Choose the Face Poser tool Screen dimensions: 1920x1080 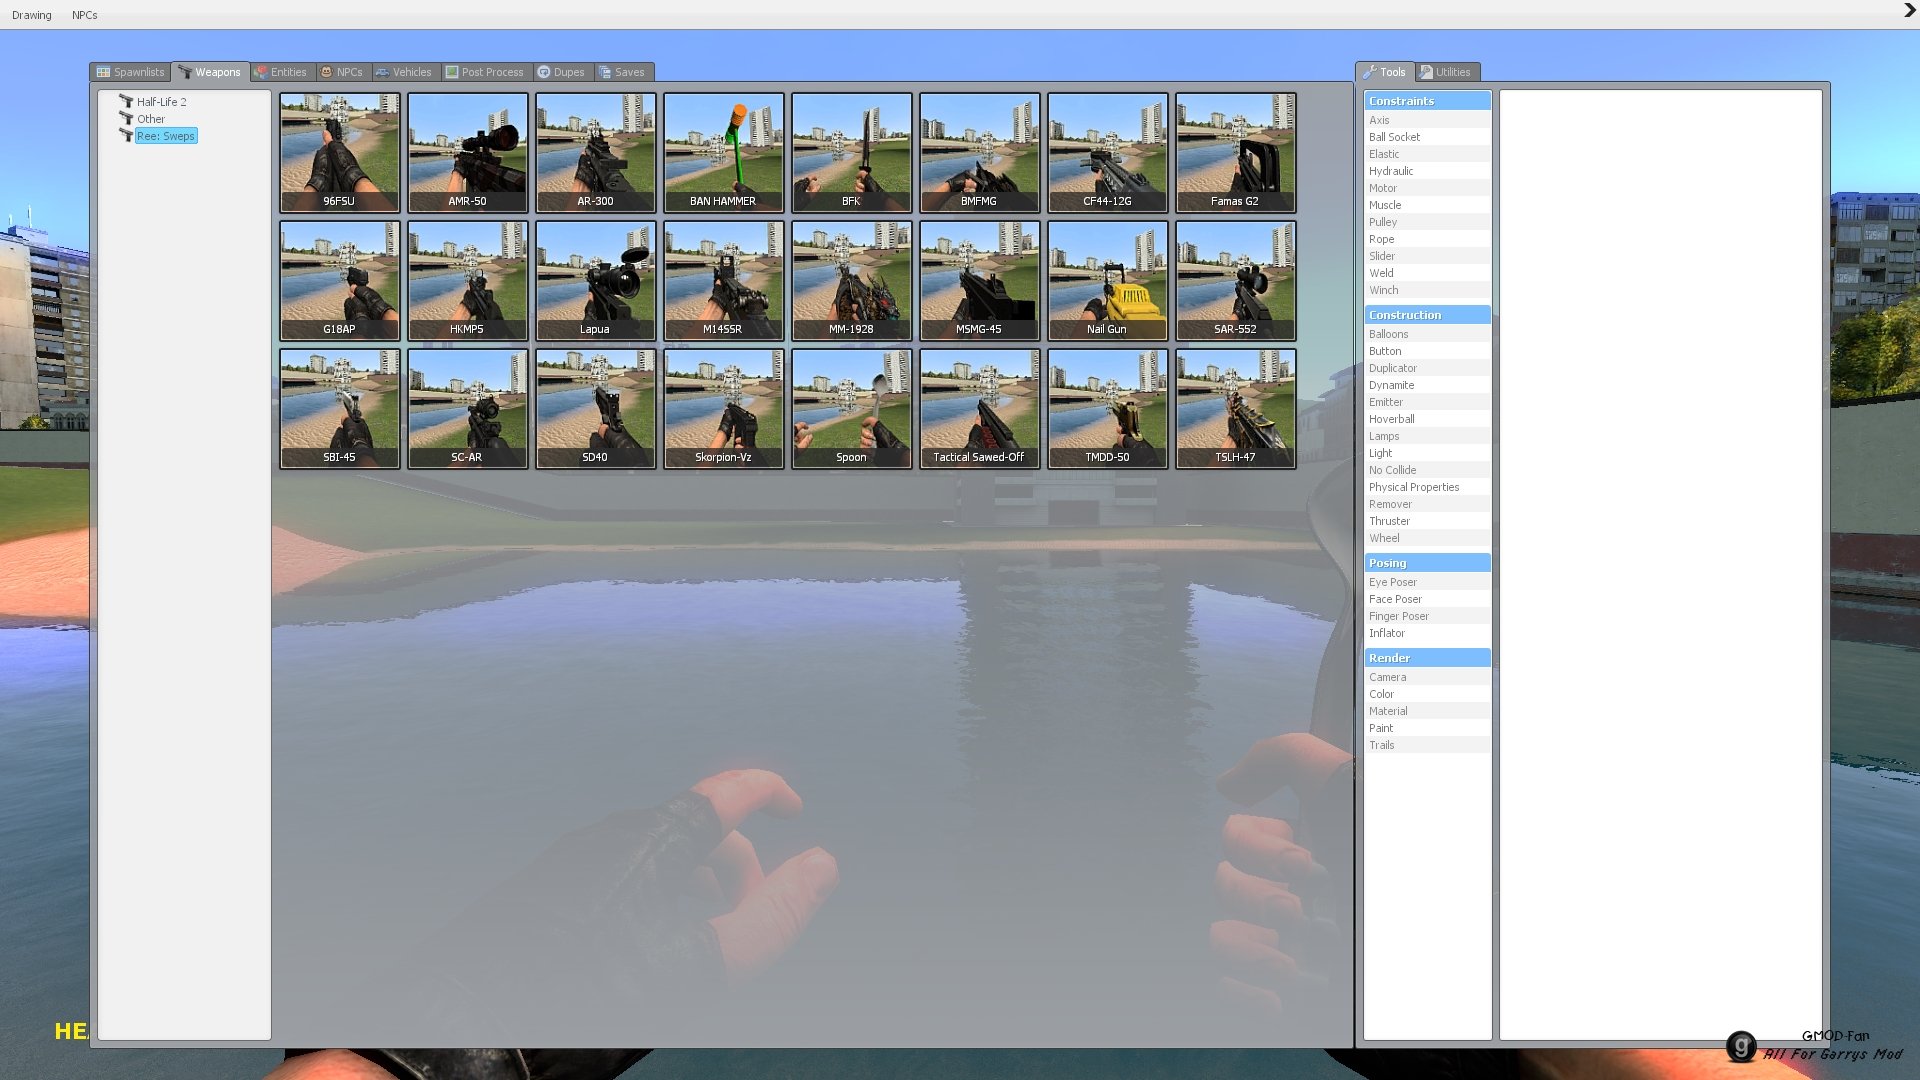[x=1427, y=599]
